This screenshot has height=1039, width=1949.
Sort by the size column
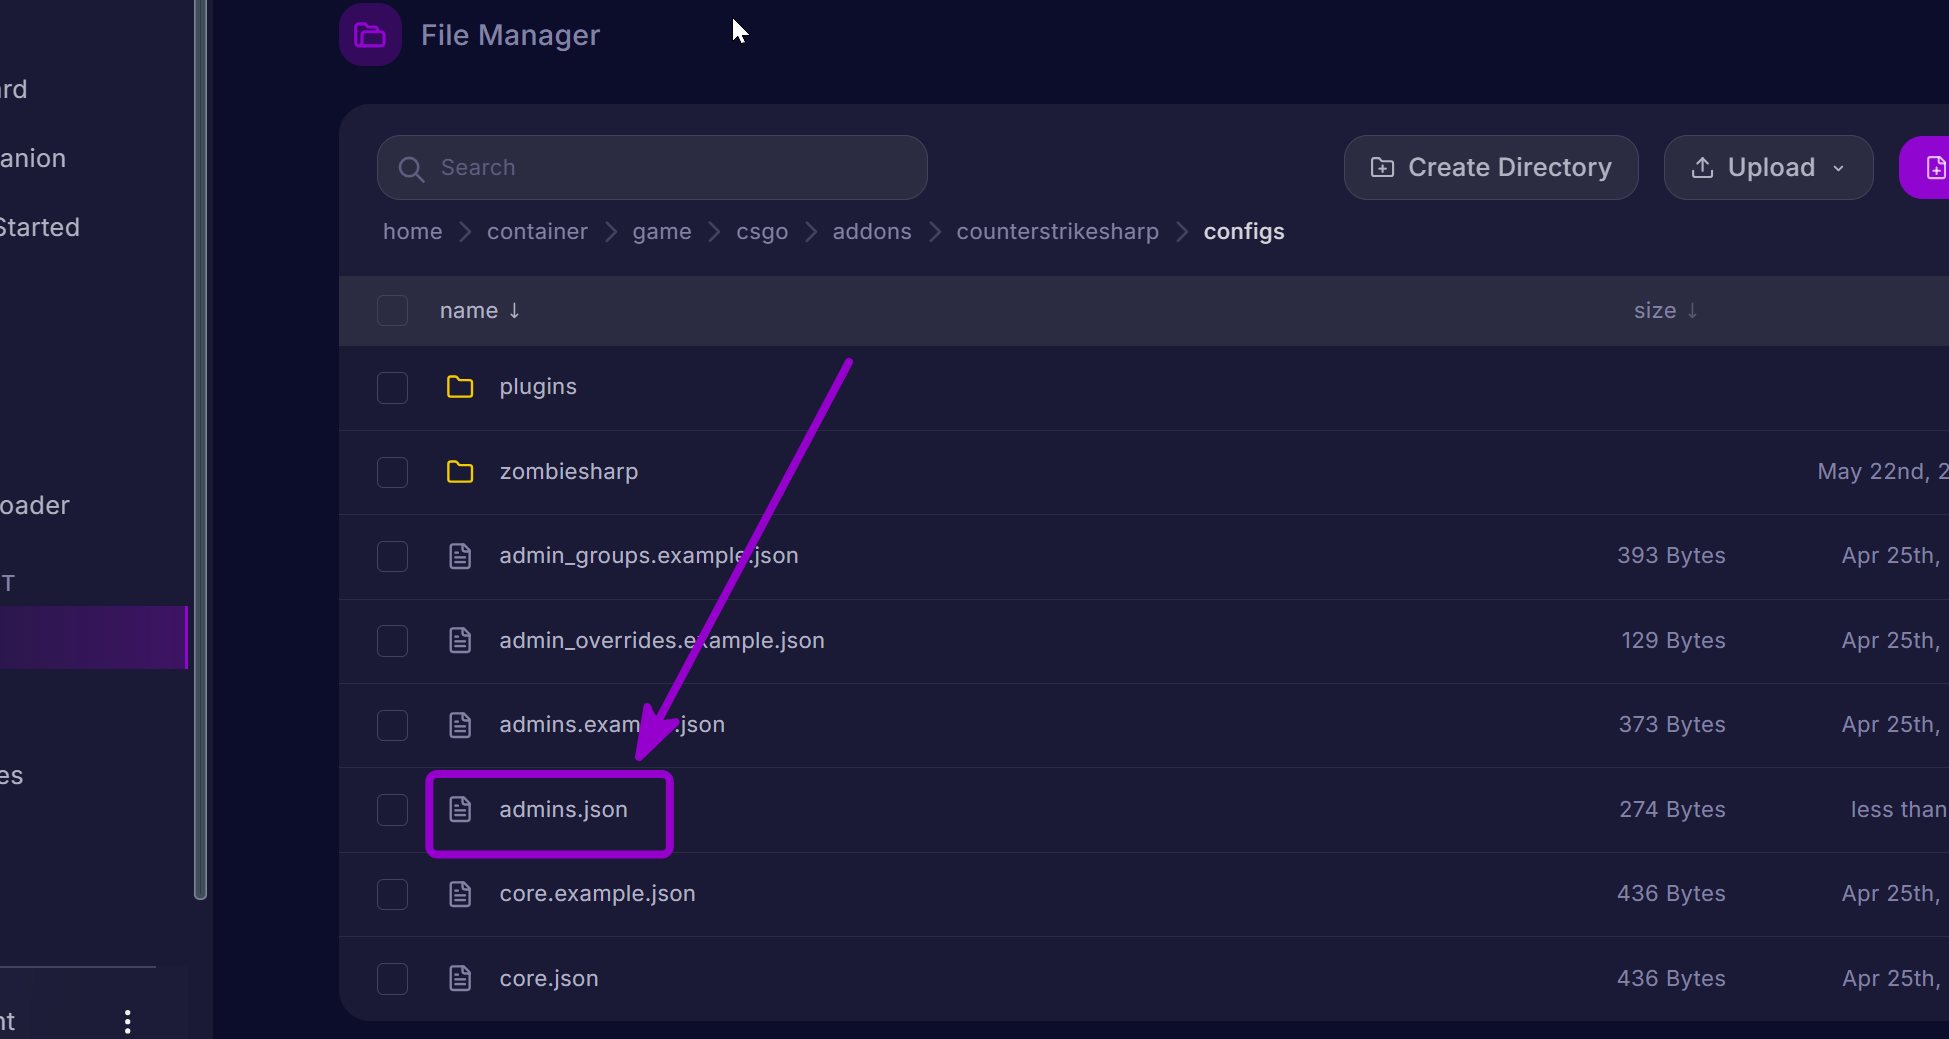click(1665, 311)
